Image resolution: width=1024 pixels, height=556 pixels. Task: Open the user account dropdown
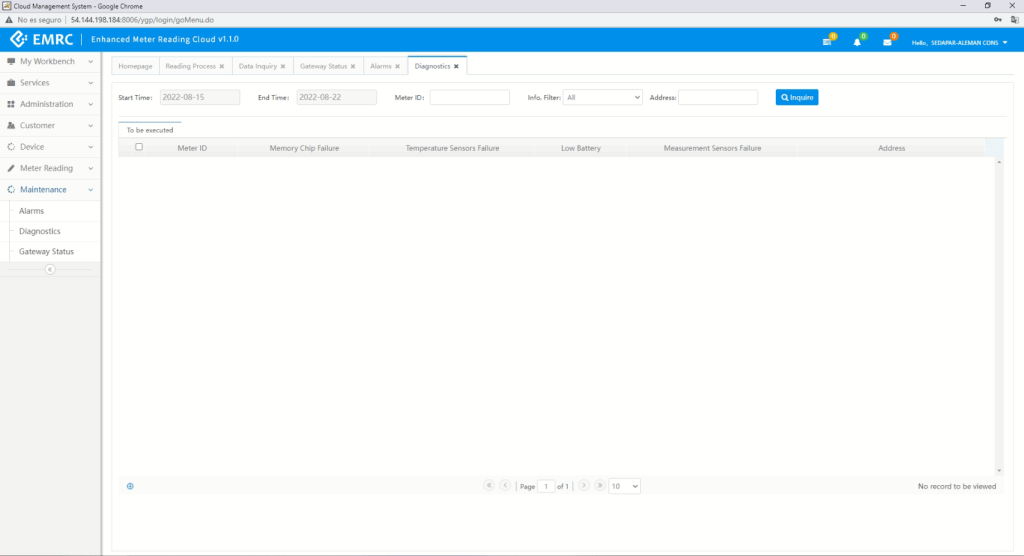coord(959,42)
